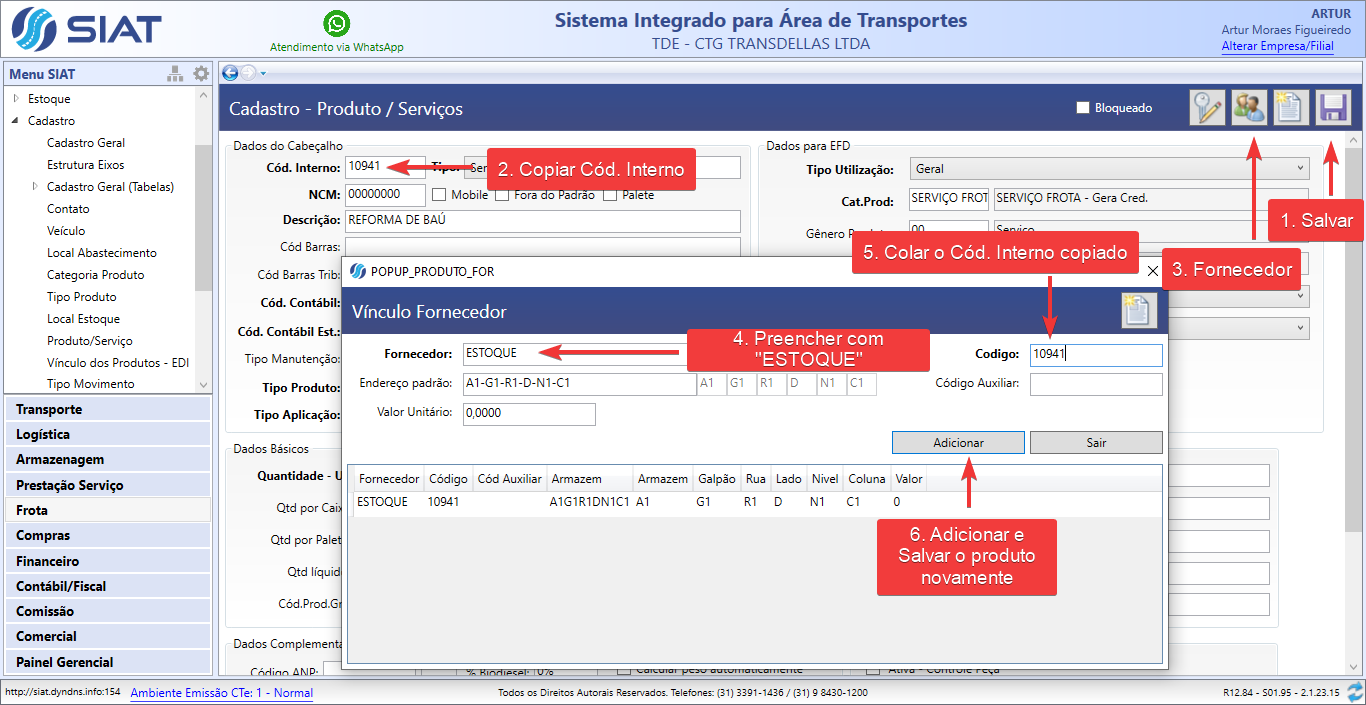Open the Tipo Utilização dropdown
Viewport: 1366px width, 705px height.
(1108, 169)
